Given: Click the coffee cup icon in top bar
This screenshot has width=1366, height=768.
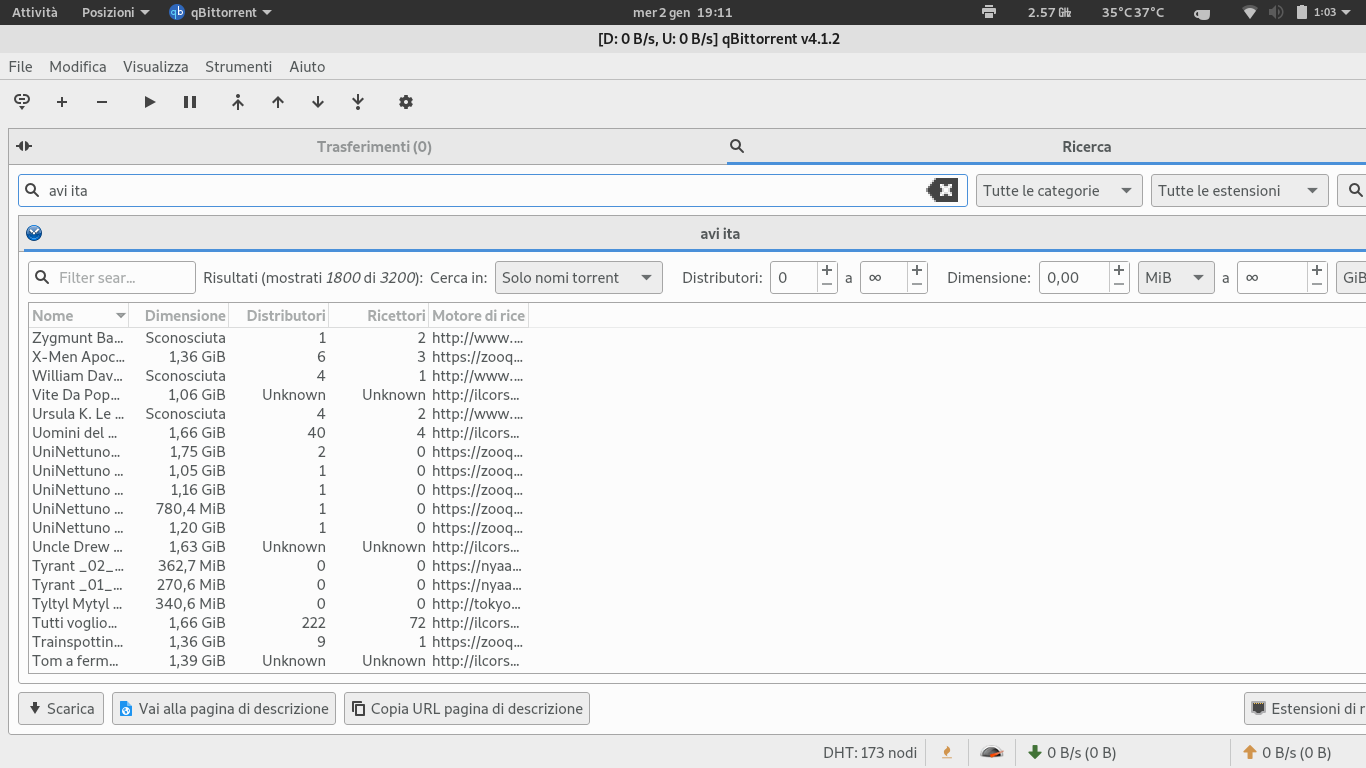Looking at the screenshot, I should click(x=1202, y=13).
